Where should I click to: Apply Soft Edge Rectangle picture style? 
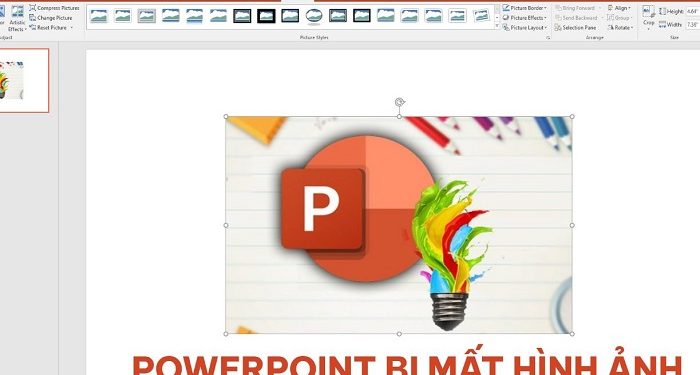(218, 16)
